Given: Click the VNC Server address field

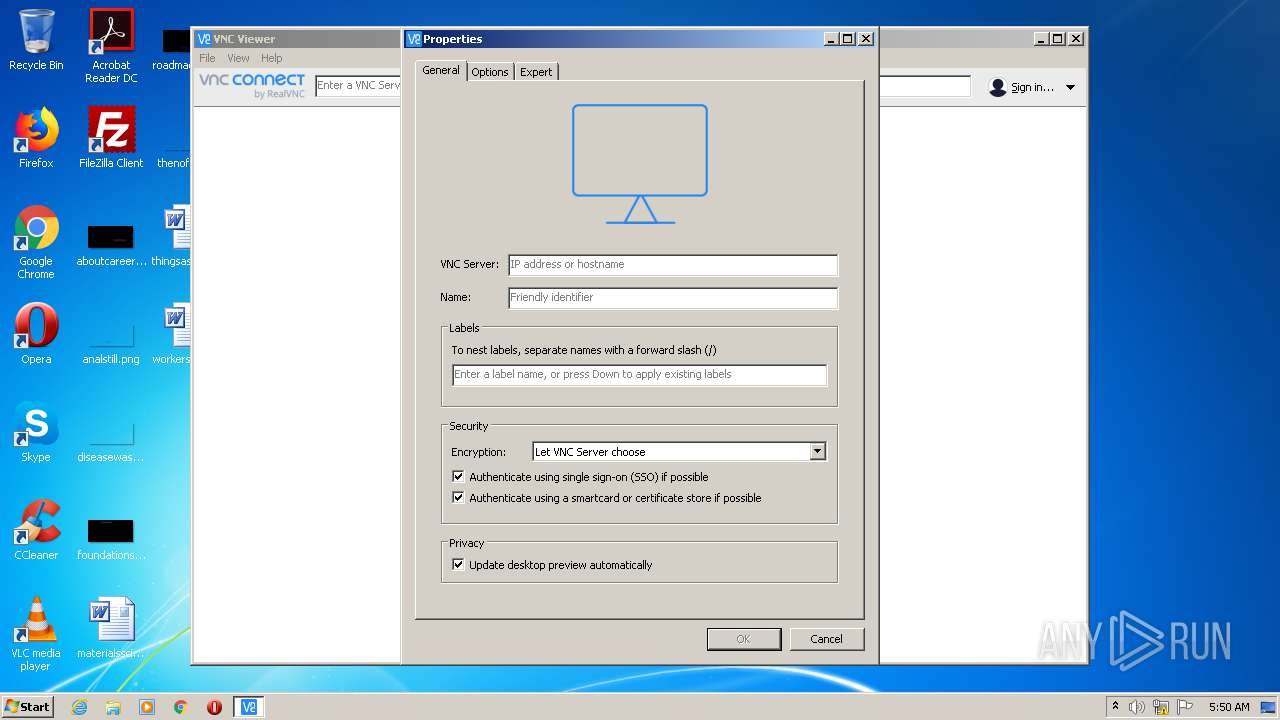Looking at the screenshot, I should [672, 265].
